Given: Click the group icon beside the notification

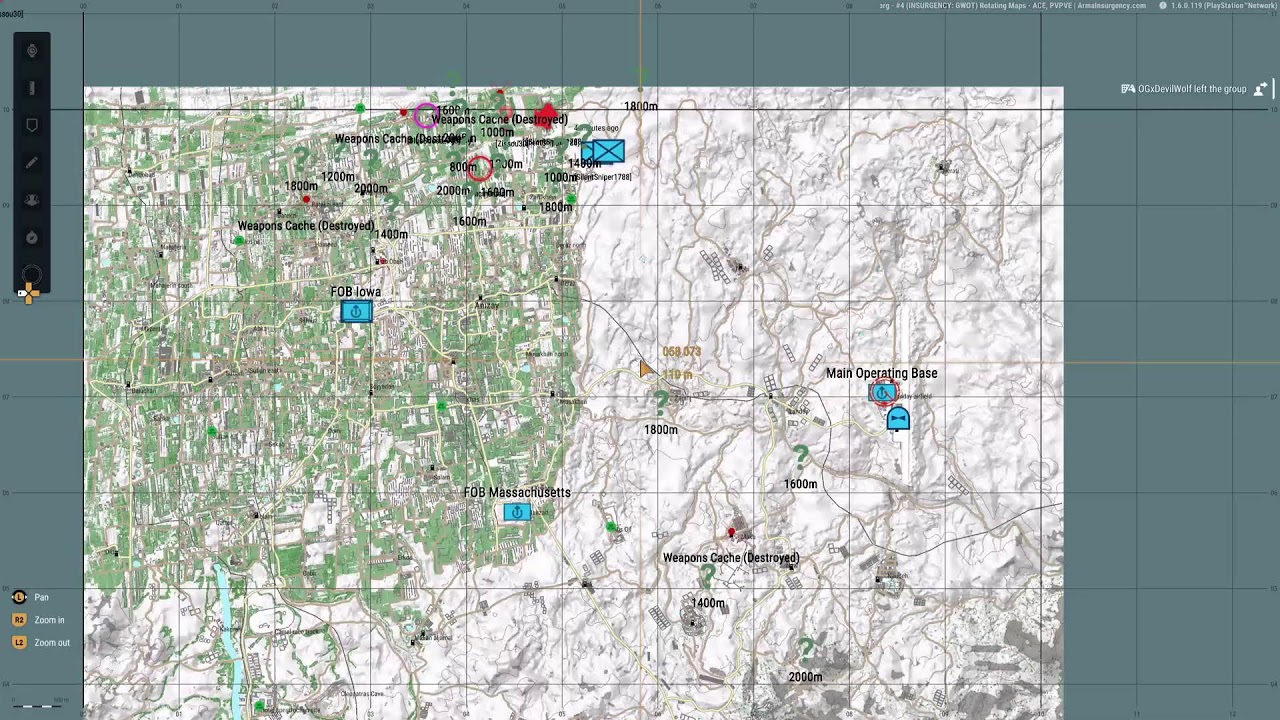Looking at the screenshot, I should 1261,89.
